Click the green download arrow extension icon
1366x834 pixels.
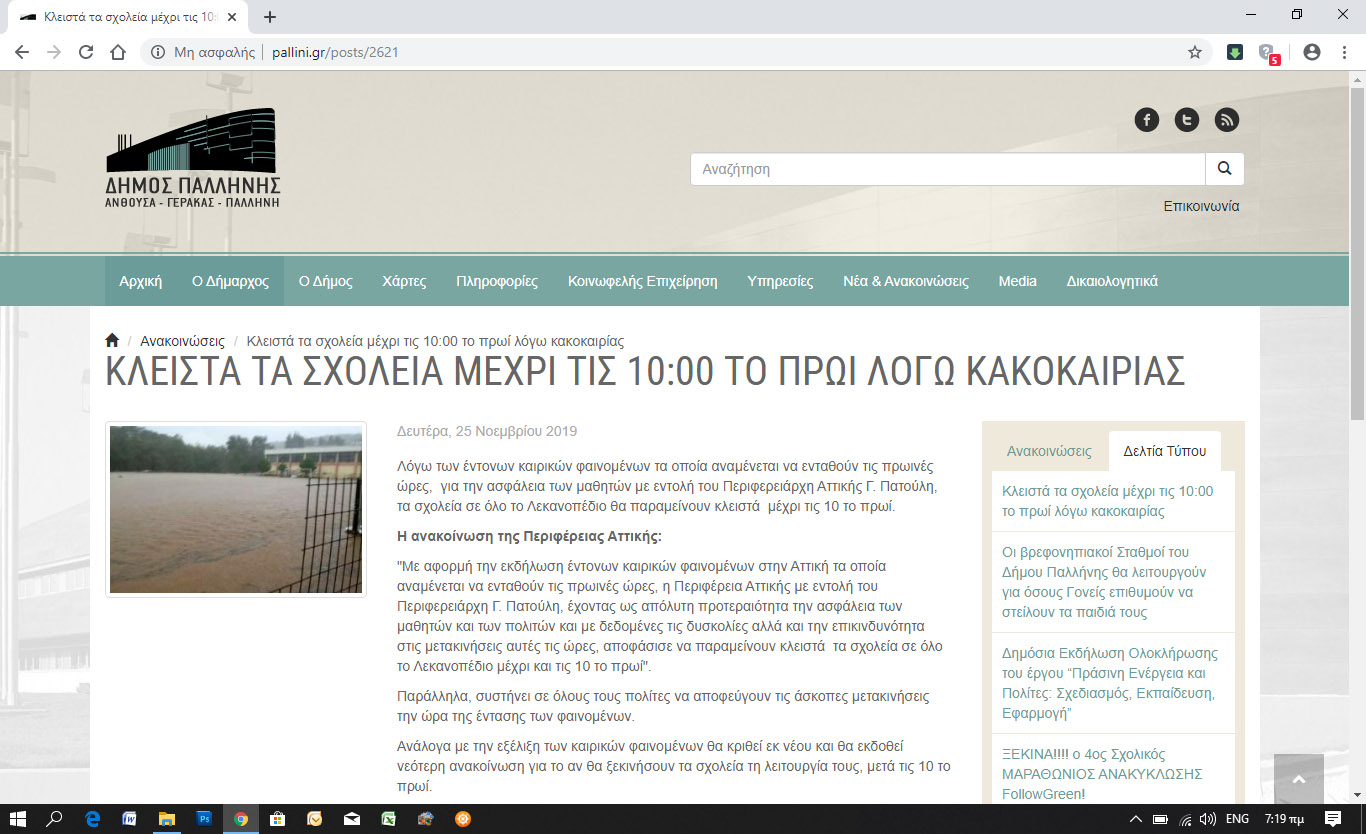(x=1235, y=52)
